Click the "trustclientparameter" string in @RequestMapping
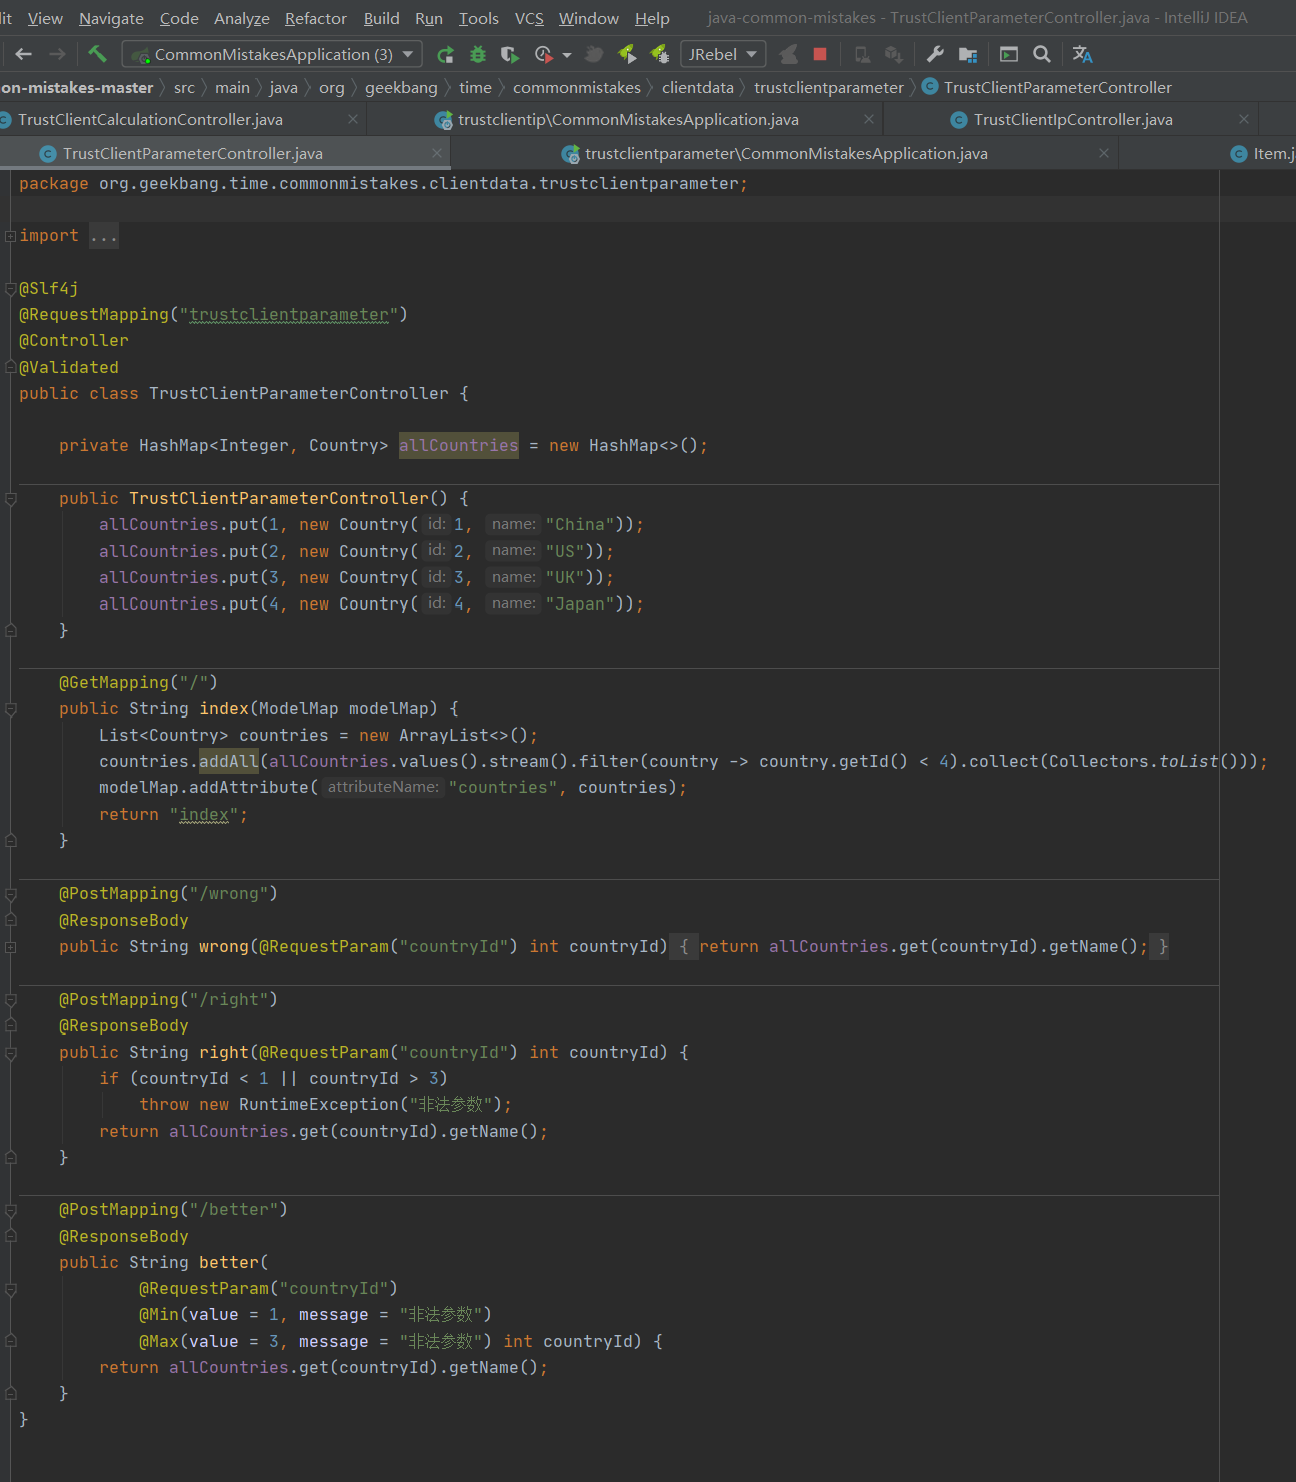 [x=289, y=315]
